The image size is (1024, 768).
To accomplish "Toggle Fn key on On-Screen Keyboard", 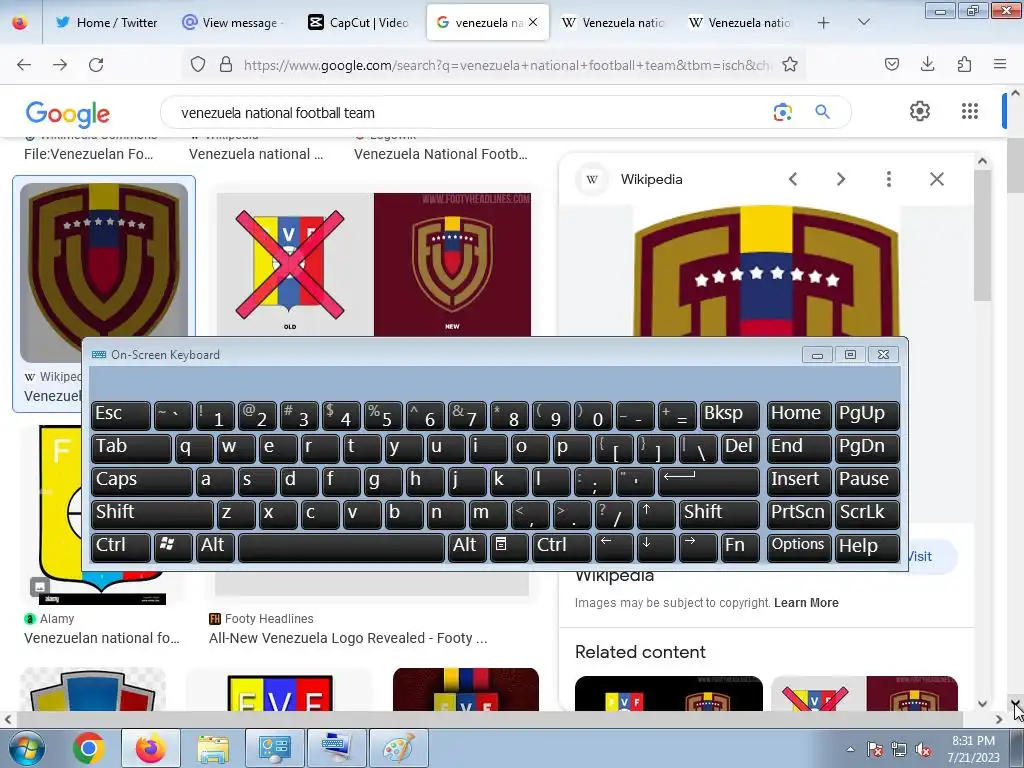I will pos(740,546).
